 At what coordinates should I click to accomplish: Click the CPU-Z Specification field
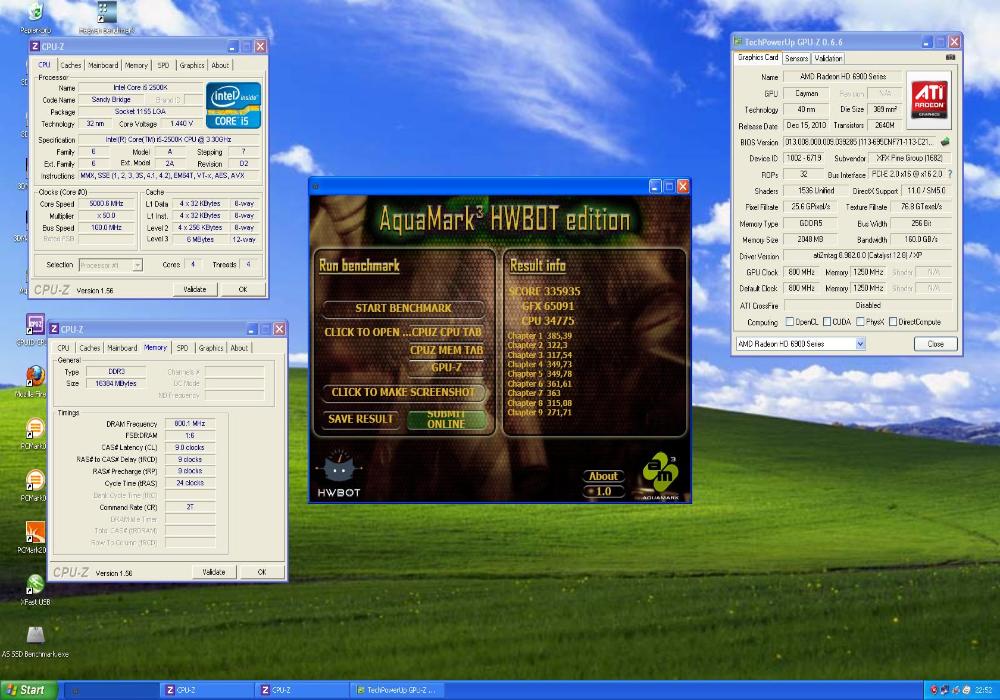tap(168, 140)
